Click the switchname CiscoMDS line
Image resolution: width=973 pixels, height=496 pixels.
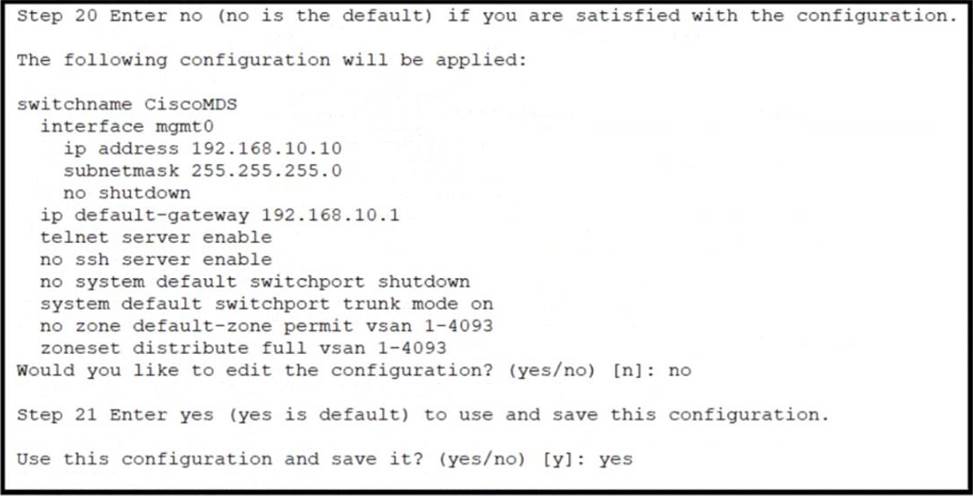click(127, 104)
